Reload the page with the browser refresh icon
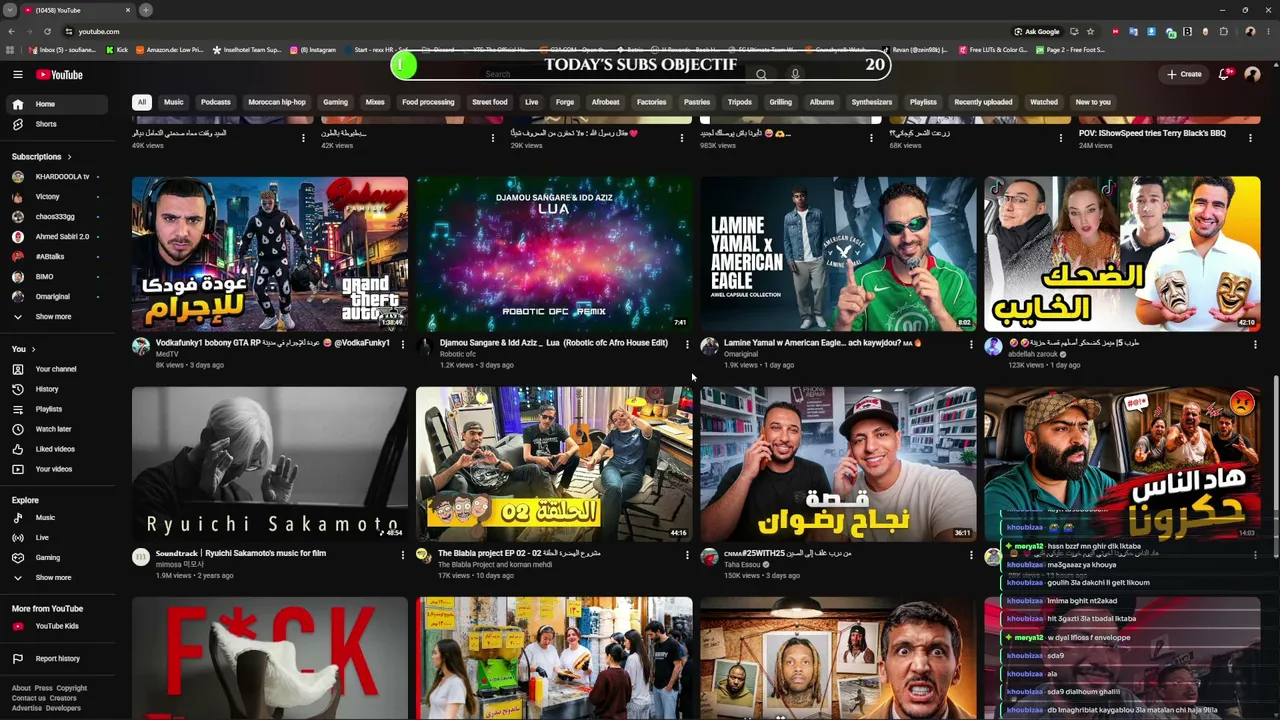Image resolution: width=1280 pixels, height=720 pixels. pyautogui.click(x=47, y=31)
